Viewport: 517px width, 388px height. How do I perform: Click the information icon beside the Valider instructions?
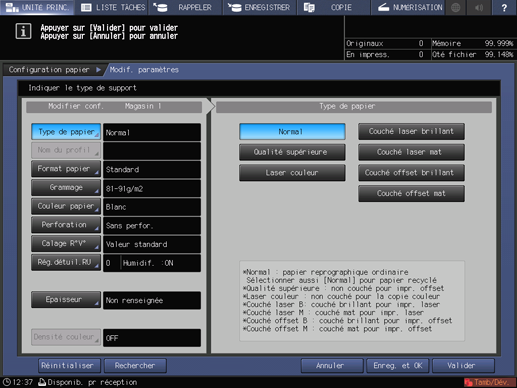[x=23, y=32]
